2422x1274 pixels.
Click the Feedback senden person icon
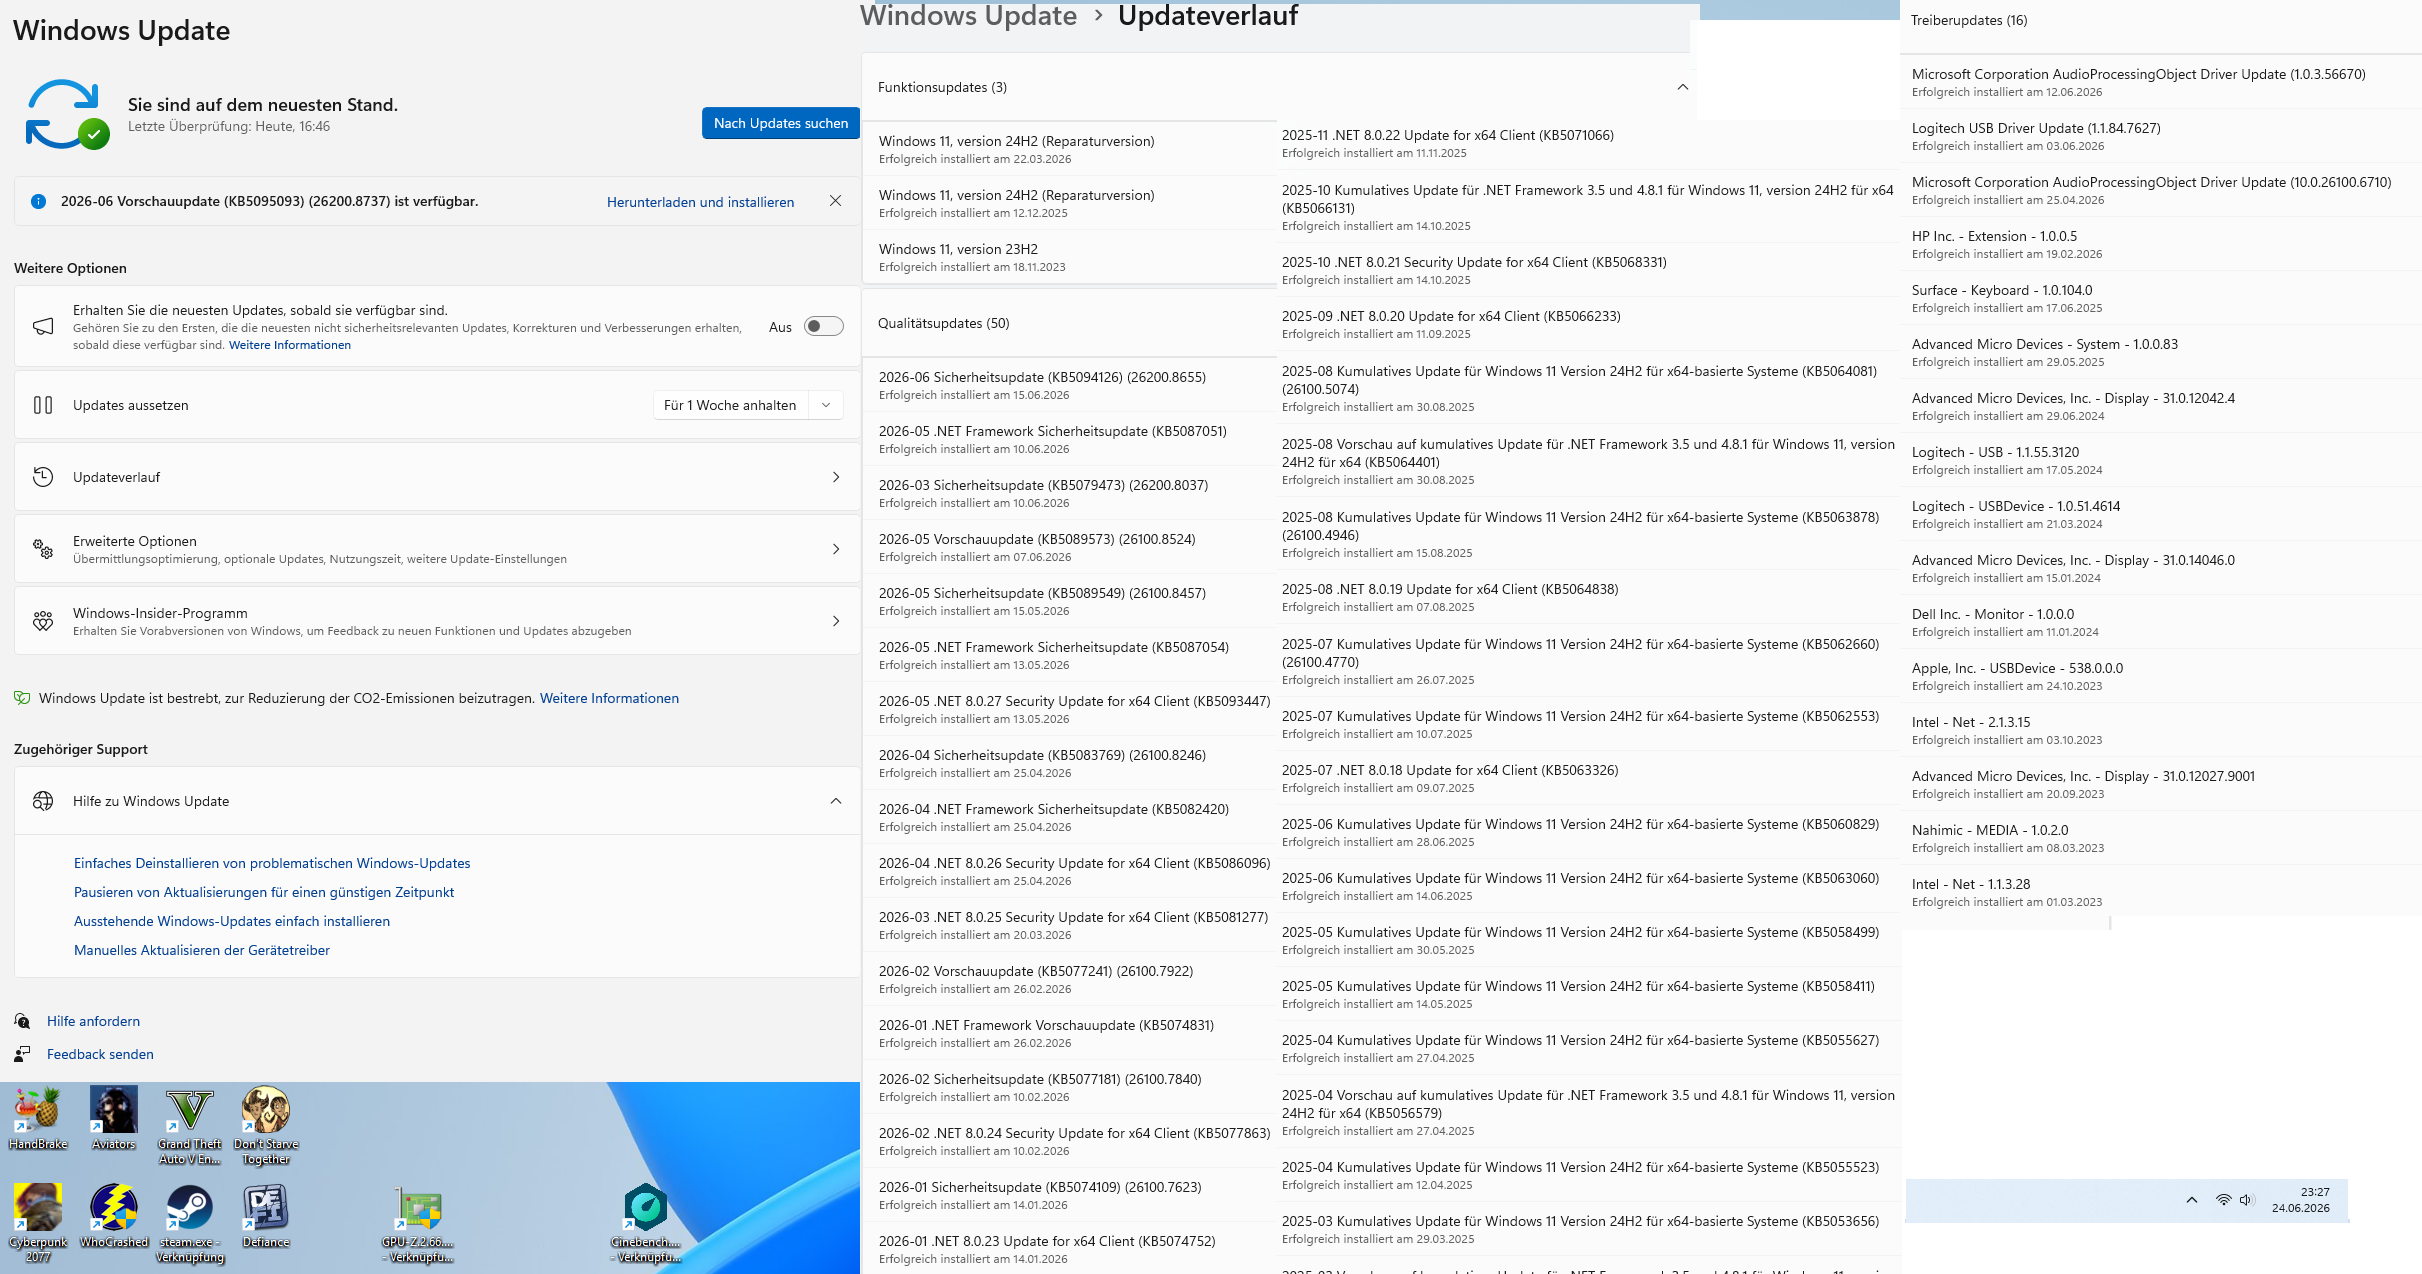(x=22, y=1054)
